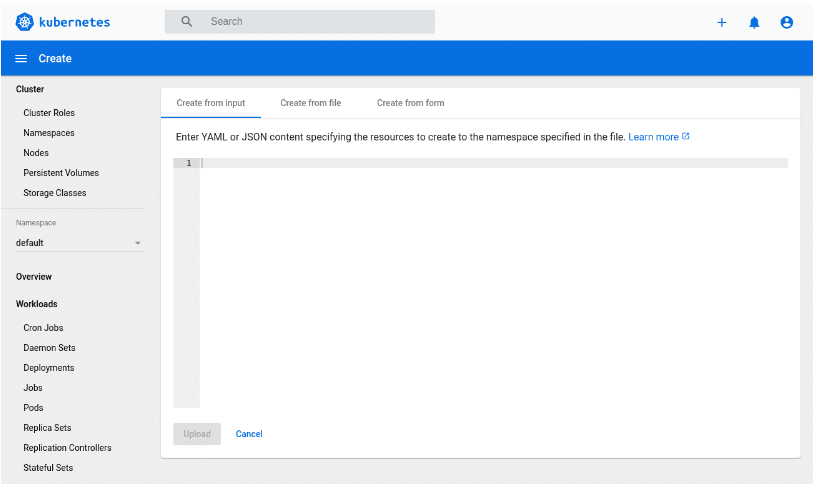Open the user account icon
The height and width of the screenshot is (487, 815).
click(786, 22)
